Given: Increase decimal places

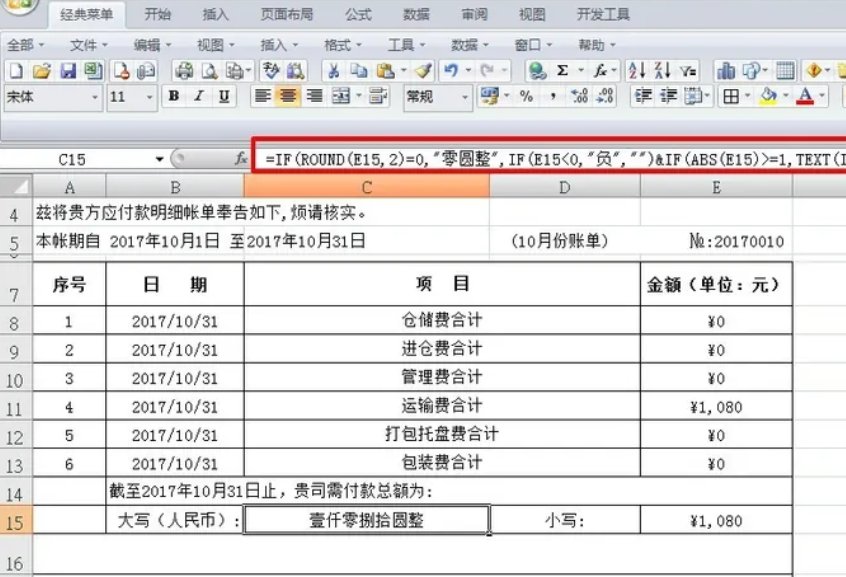Looking at the screenshot, I should click(580, 97).
